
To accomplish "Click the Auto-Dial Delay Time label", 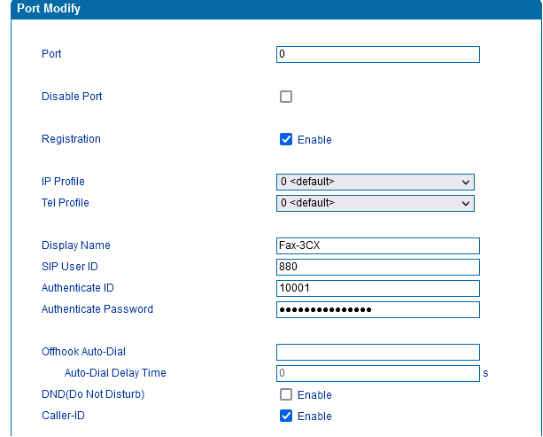I will point(115,373).
